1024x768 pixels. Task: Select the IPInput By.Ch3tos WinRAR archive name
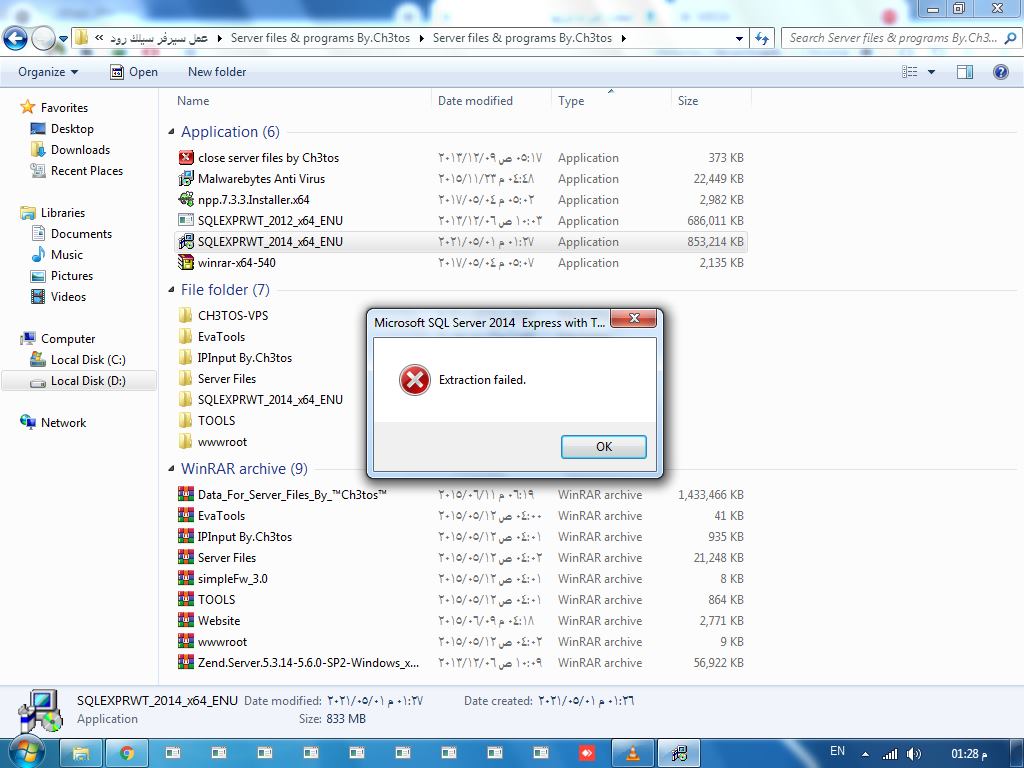[245, 537]
